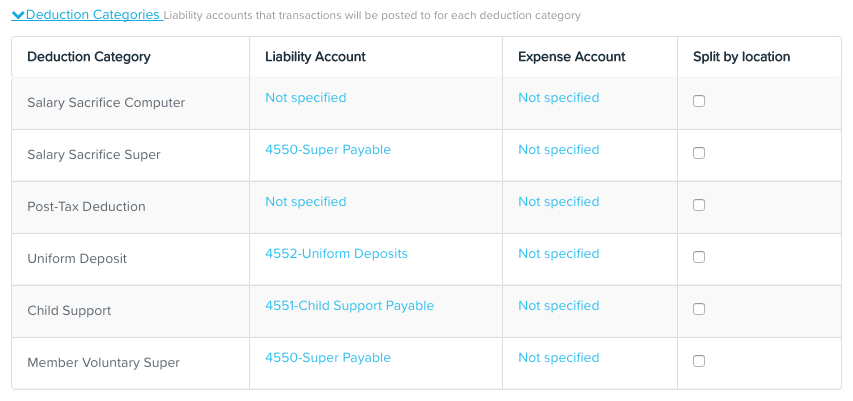853x401 pixels.
Task: Check Split by location for Post-Tax Deduction
Action: pos(699,205)
